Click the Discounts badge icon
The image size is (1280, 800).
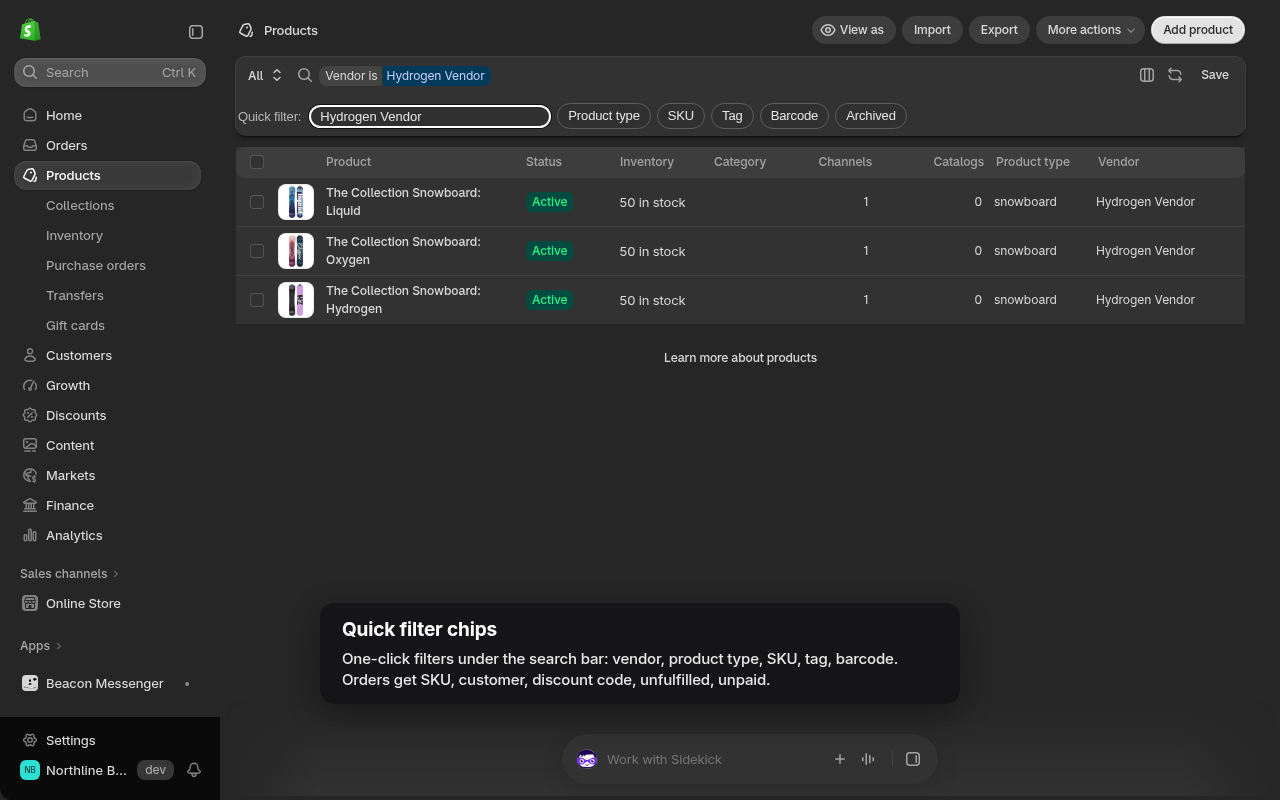pos(30,415)
